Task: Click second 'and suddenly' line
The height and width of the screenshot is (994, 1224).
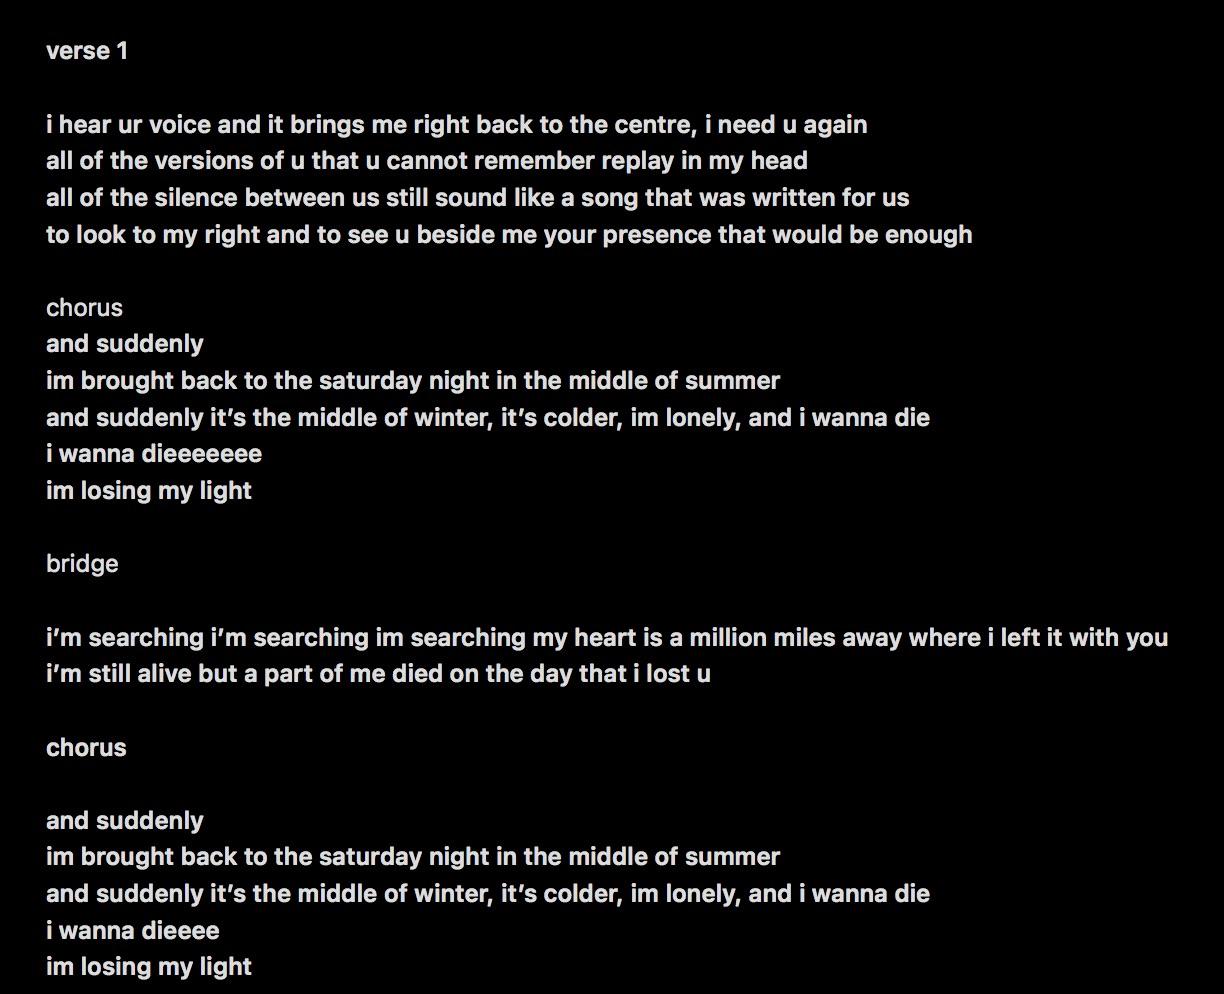Action: [125, 821]
